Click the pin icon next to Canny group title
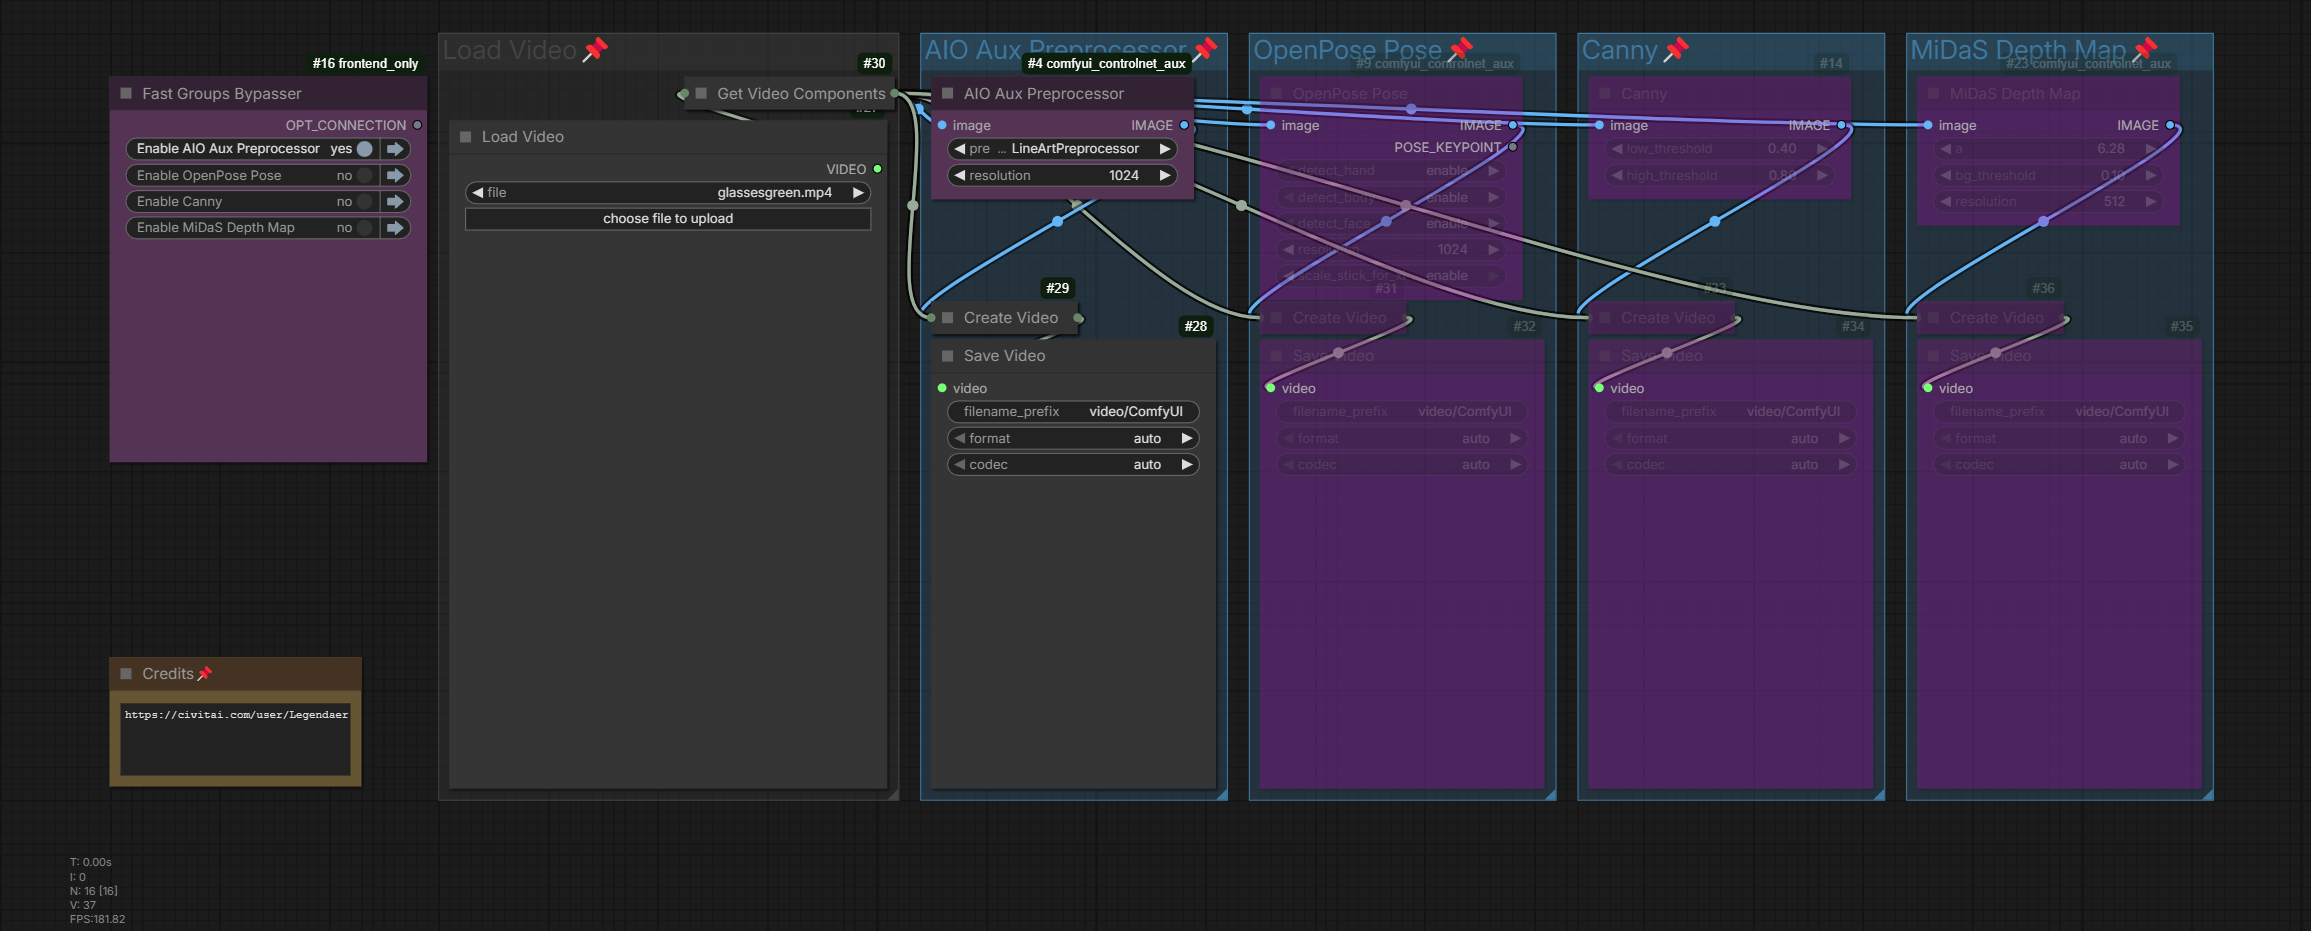This screenshot has width=2311, height=931. click(1676, 49)
